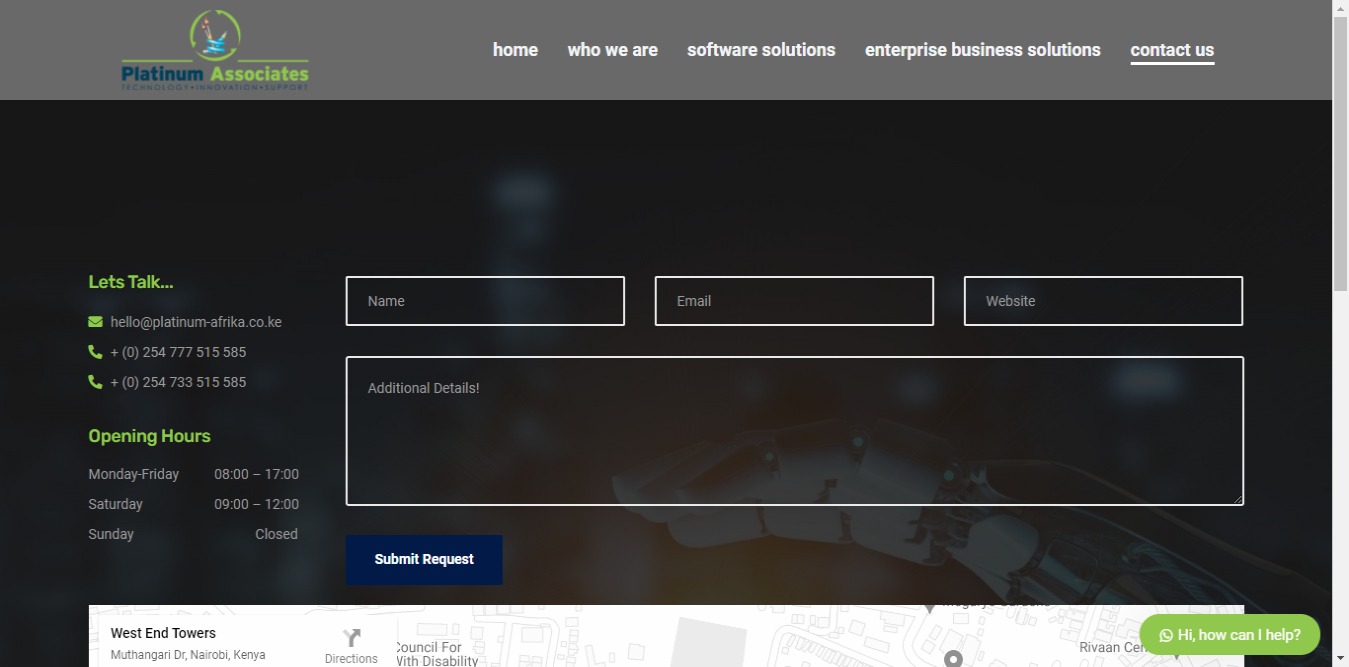Viewport: 1349px width, 667px height.
Task: Click the hello@platinum-afrika.co.ke email link
Action: point(196,322)
